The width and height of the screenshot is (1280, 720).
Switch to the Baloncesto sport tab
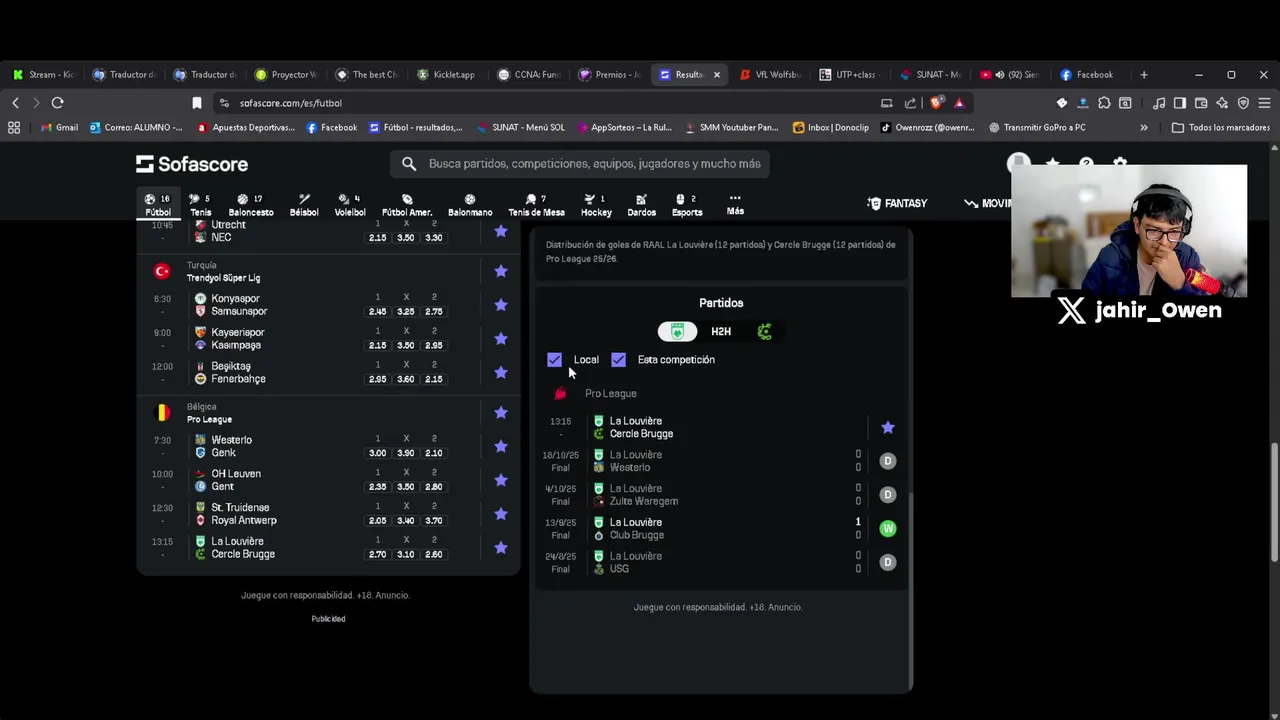tap(250, 205)
